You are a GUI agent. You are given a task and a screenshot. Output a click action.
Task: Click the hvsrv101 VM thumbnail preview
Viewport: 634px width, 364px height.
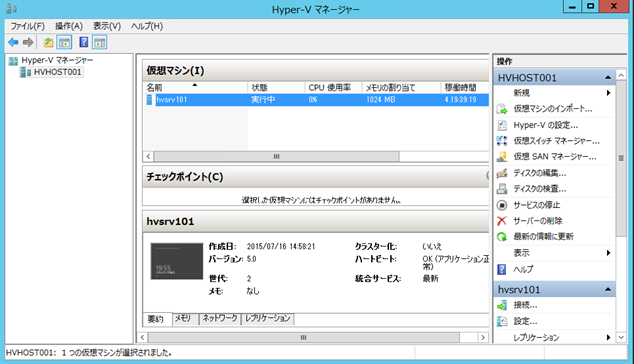(x=177, y=261)
